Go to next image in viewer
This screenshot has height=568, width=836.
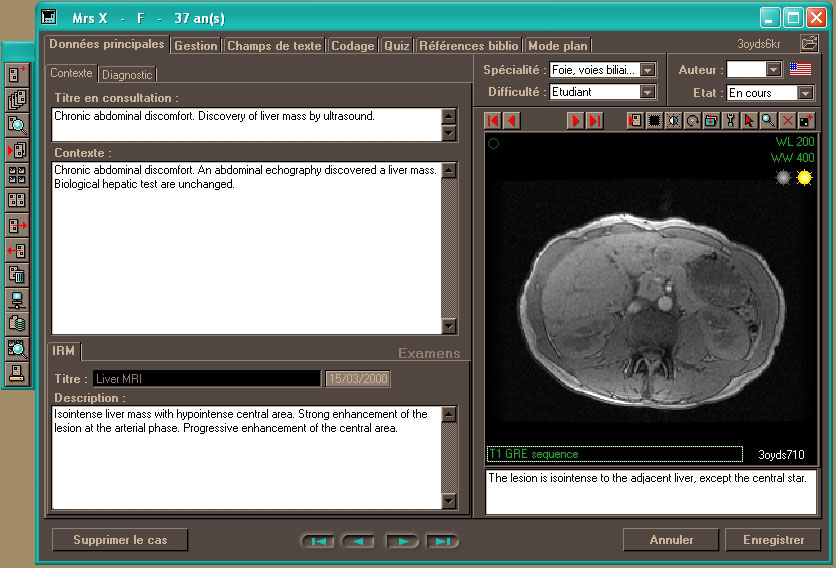point(576,121)
